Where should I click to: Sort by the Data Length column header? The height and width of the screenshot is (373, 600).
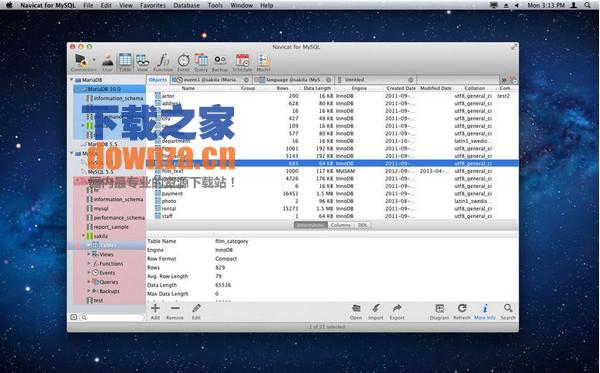317,88
